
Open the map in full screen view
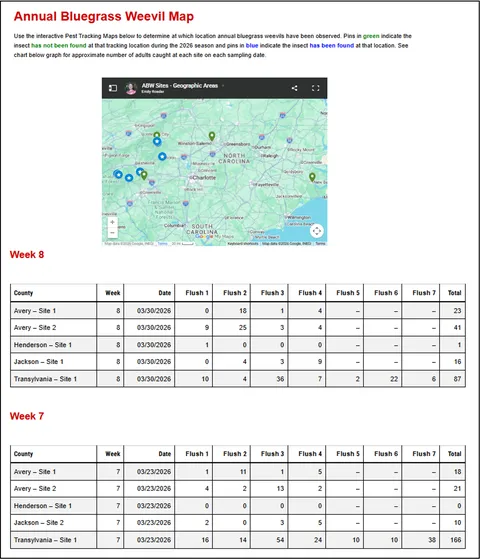tap(316, 88)
